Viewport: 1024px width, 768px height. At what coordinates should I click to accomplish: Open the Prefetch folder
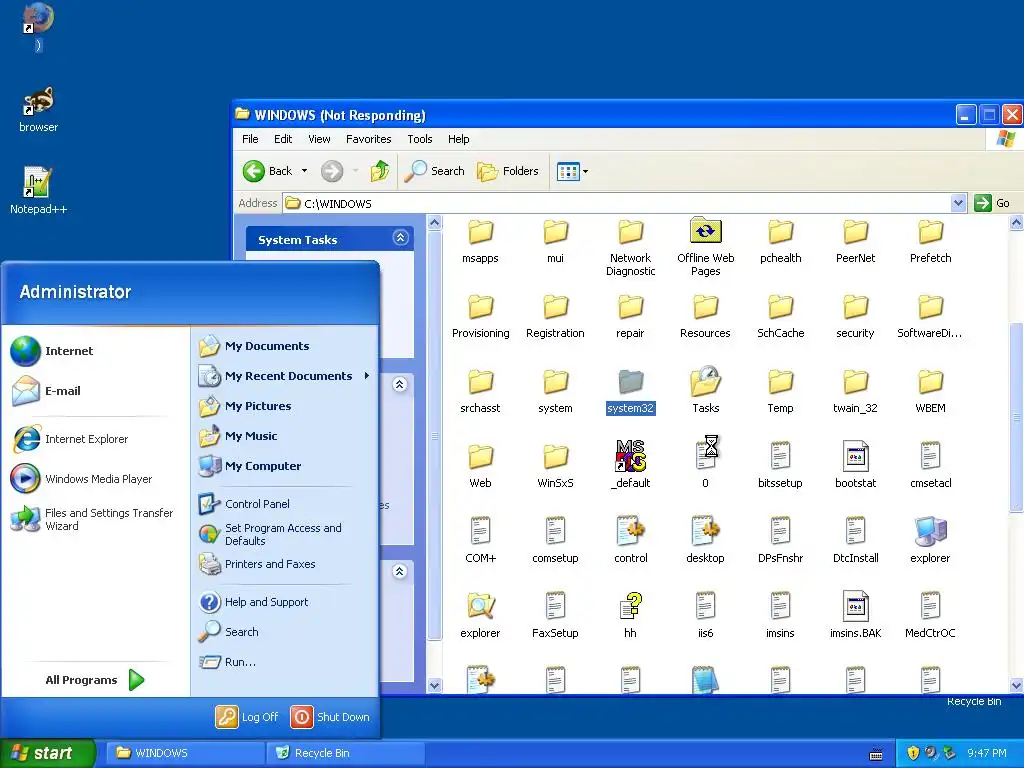[931, 242]
